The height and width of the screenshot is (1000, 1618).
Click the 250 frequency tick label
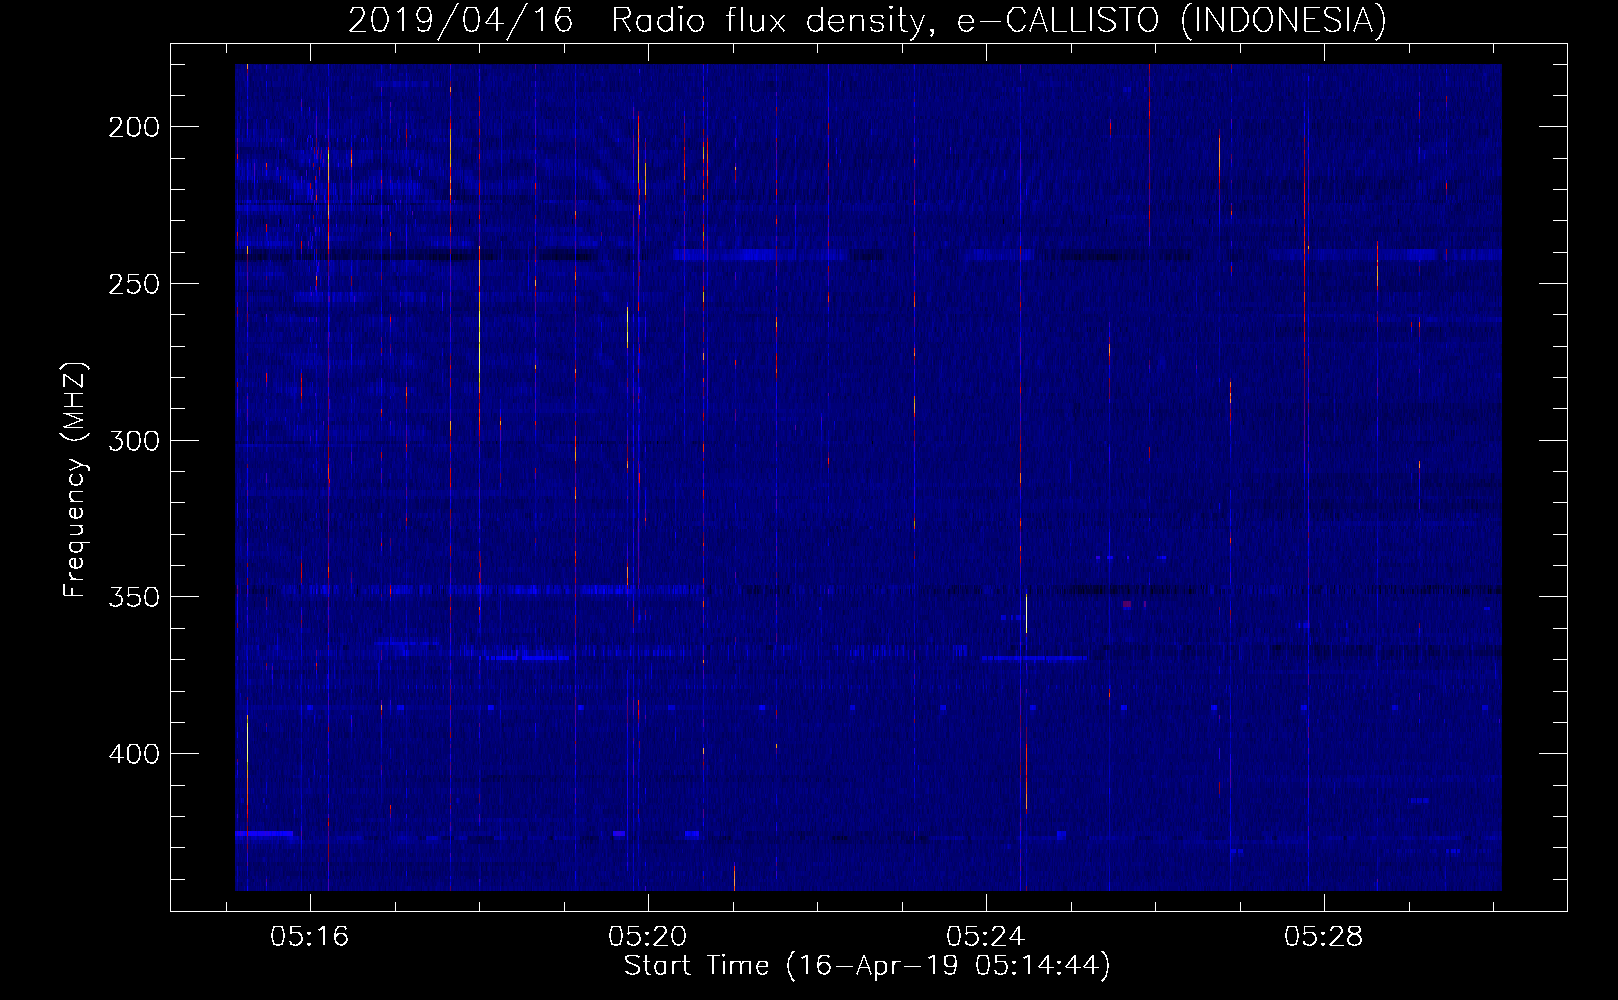[134, 284]
